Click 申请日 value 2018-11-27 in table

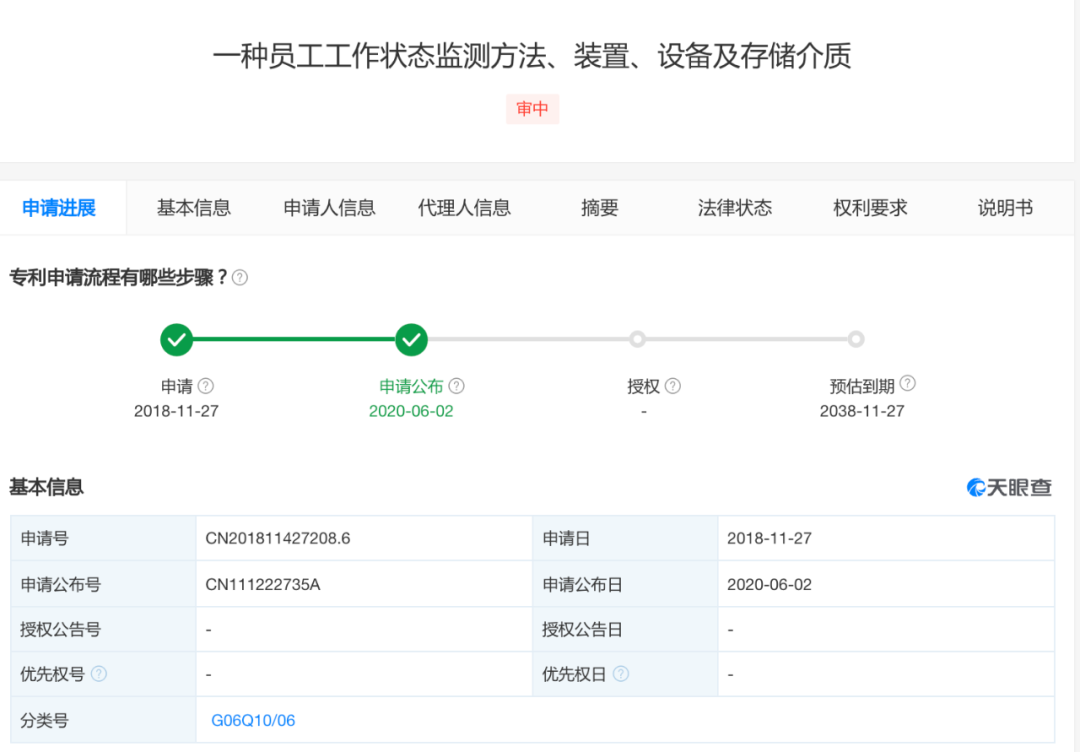tap(769, 539)
